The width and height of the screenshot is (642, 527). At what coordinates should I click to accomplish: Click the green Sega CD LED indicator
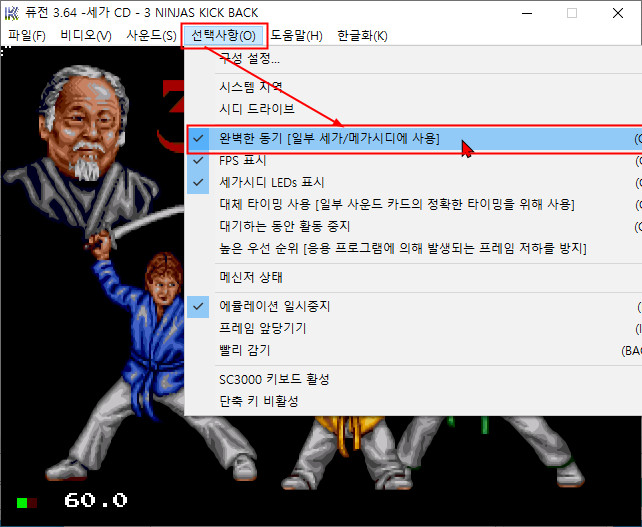point(22,503)
